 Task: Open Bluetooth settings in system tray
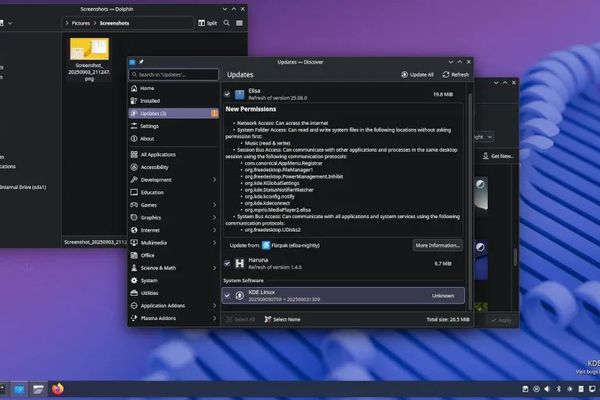pos(558,389)
